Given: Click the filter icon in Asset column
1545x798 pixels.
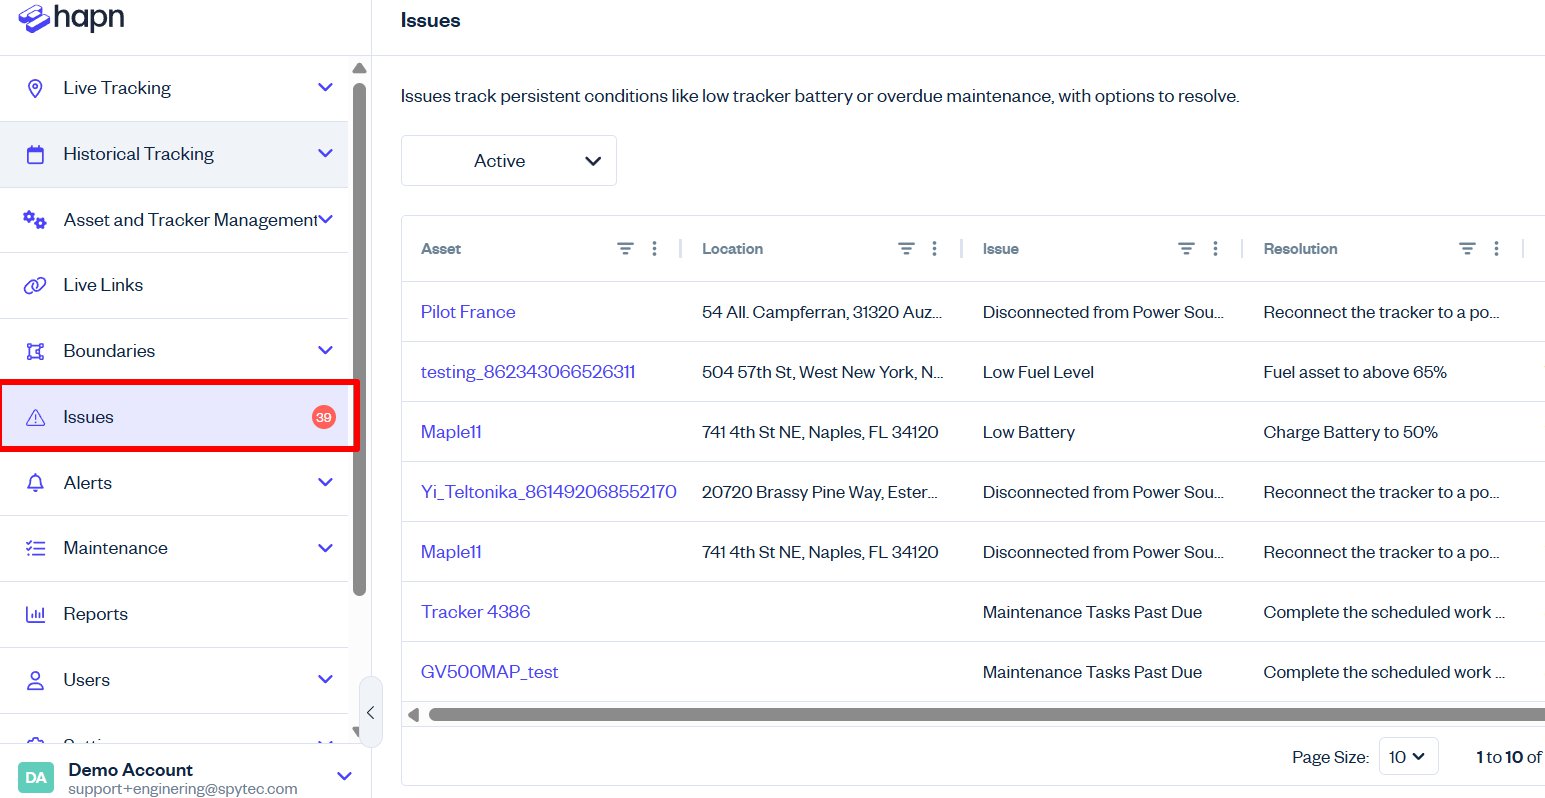Looking at the screenshot, I should point(625,249).
